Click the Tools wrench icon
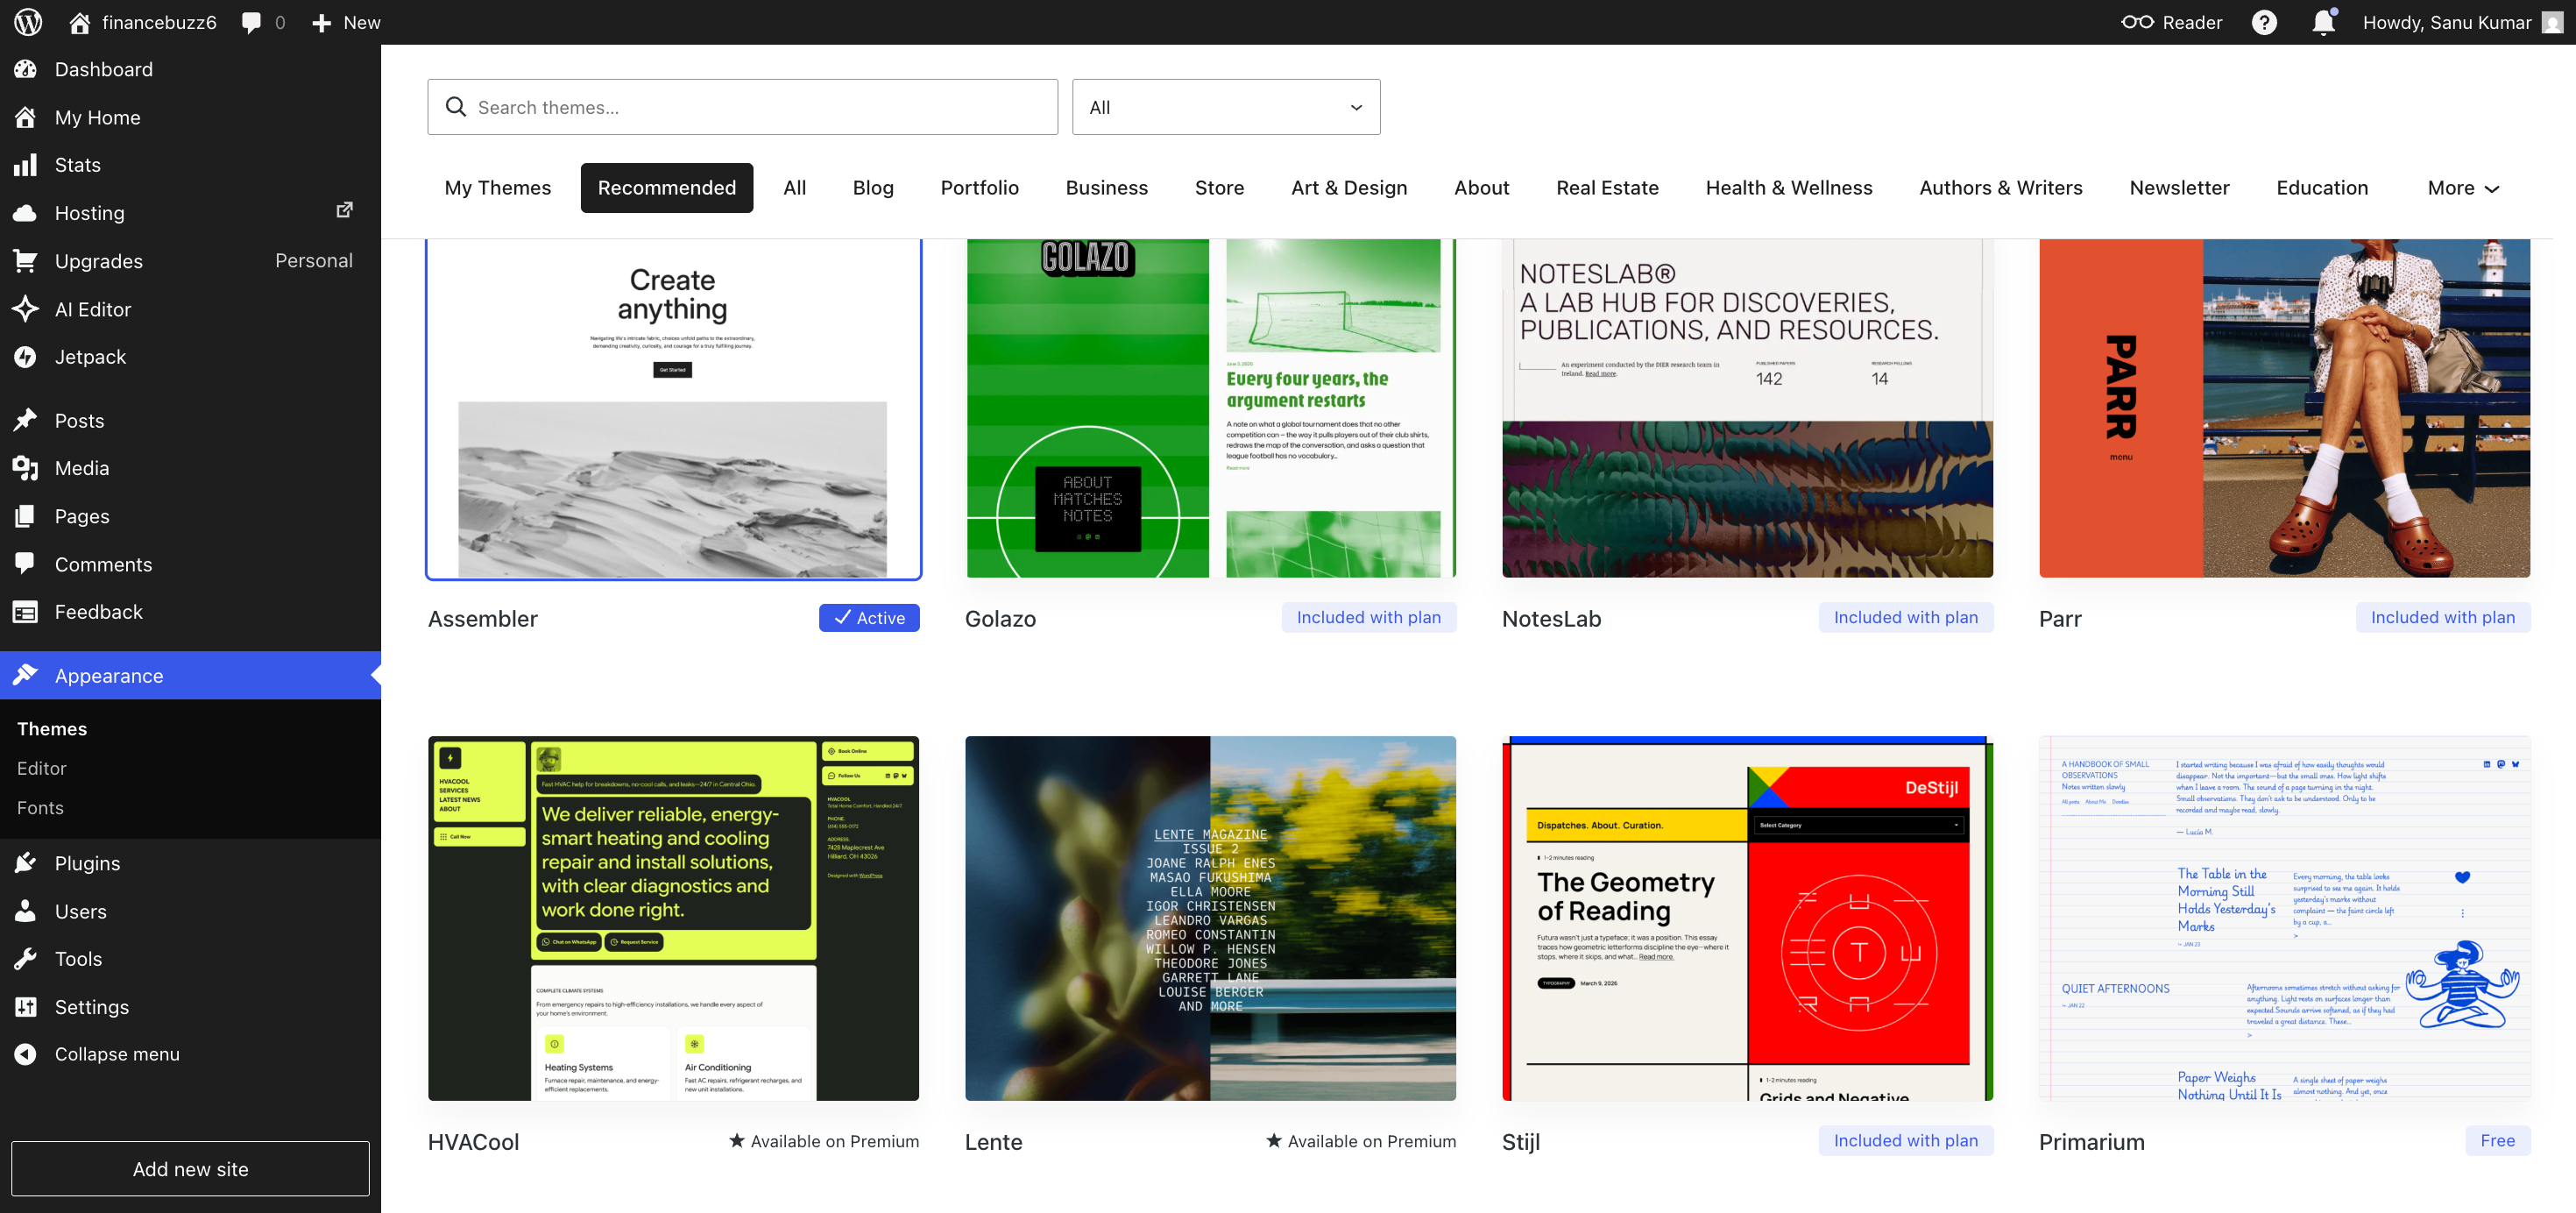 pyautogui.click(x=26, y=959)
